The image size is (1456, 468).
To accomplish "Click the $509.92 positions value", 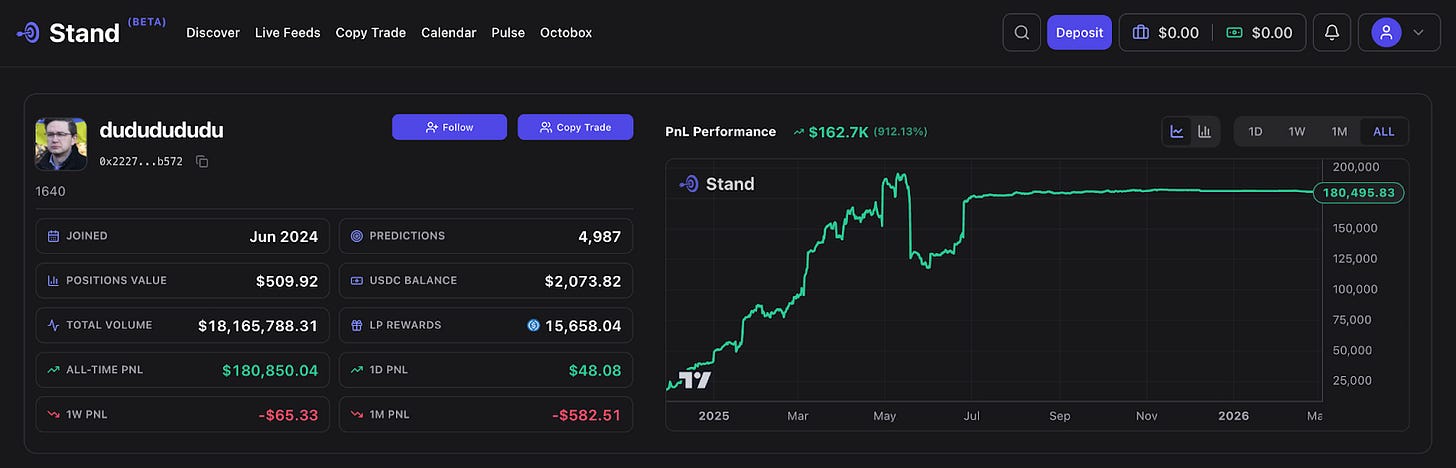I will 287,280.
